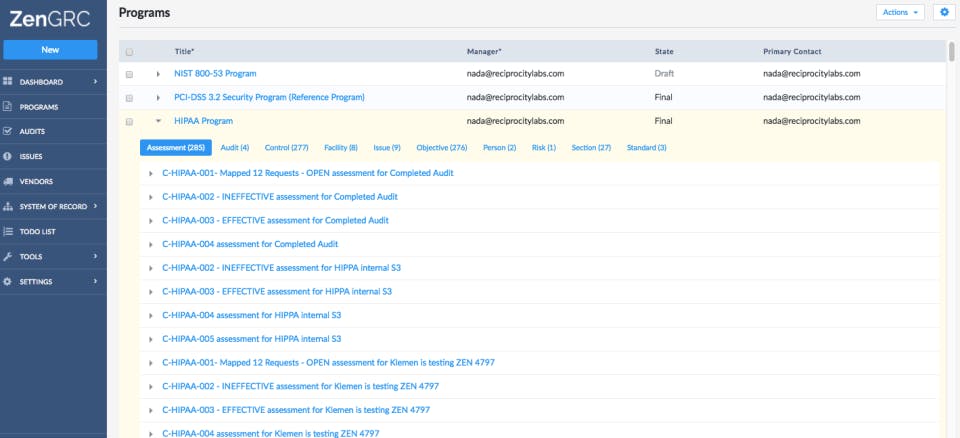Expand C-HIPAA-002 INEFFECTIVE assessment for HIPPA internal S3
The height and width of the screenshot is (438, 960).
151,268
